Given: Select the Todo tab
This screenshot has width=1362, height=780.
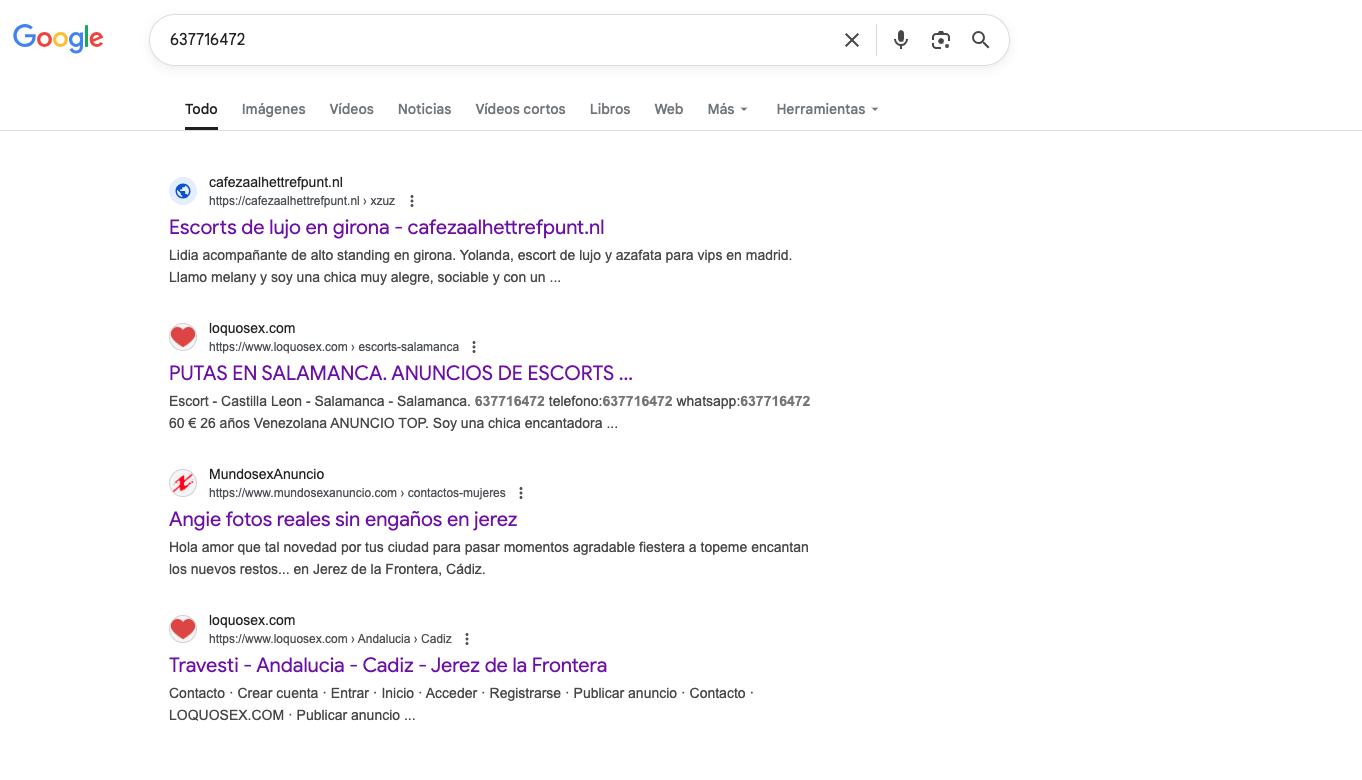Looking at the screenshot, I should pos(201,109).
